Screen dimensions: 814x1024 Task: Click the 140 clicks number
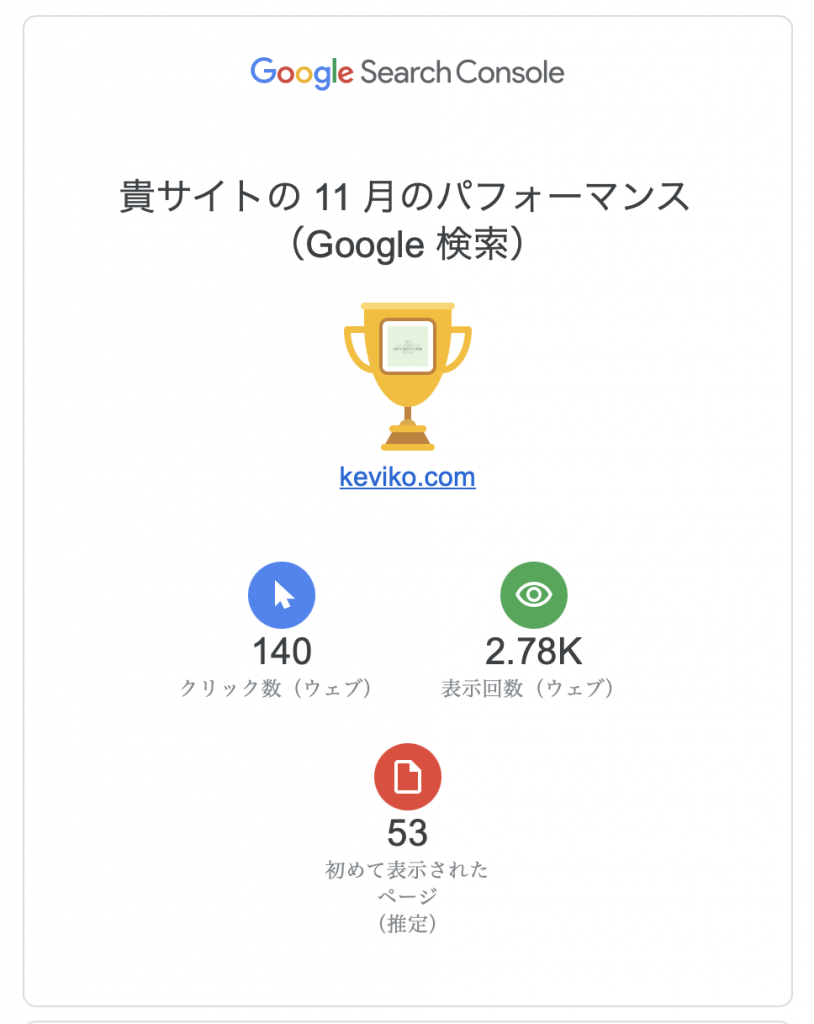(282, 652)
